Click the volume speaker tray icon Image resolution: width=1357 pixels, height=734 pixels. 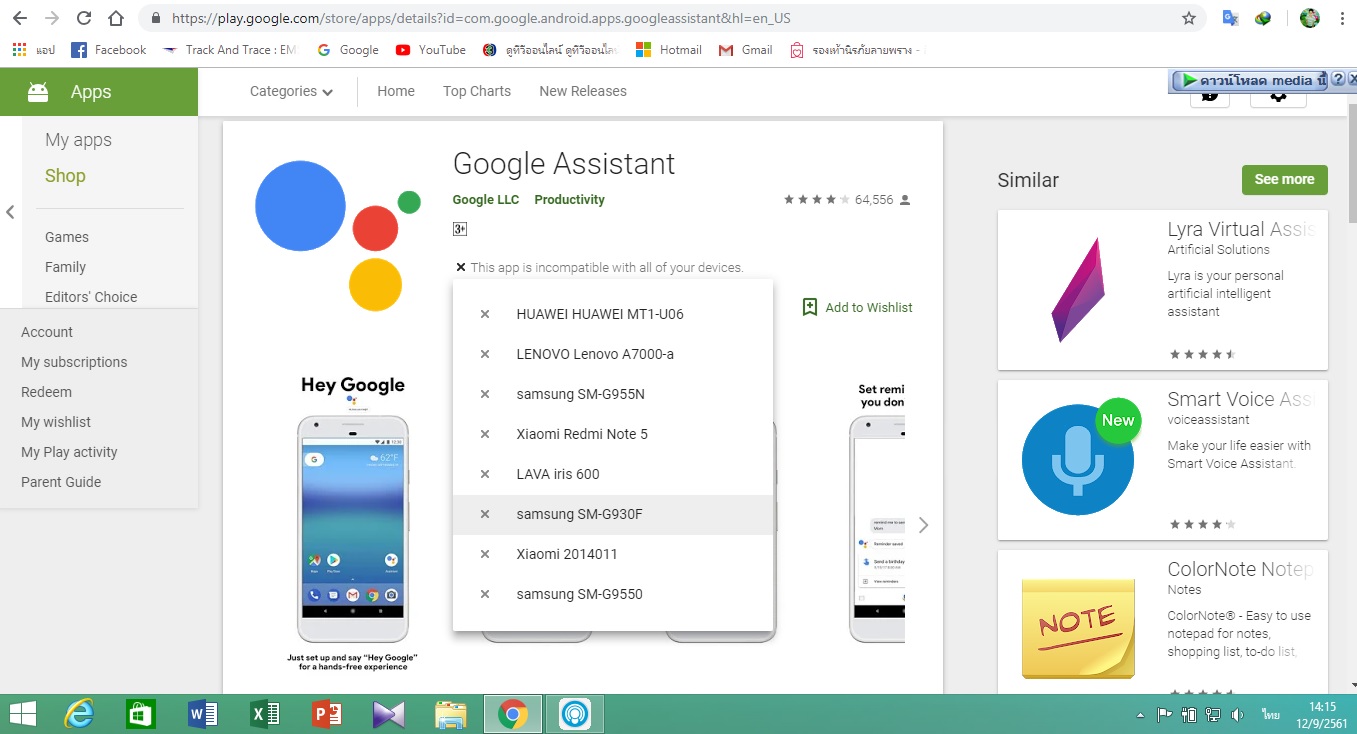(1237, 715)
